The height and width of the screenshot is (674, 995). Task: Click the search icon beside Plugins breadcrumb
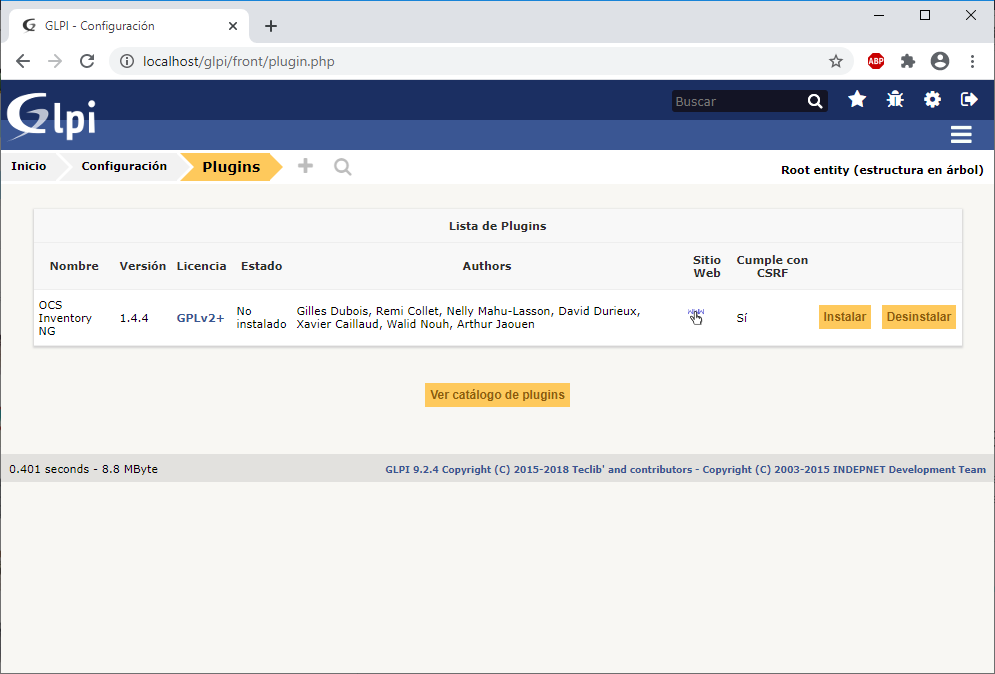click(x=343, y=167)
